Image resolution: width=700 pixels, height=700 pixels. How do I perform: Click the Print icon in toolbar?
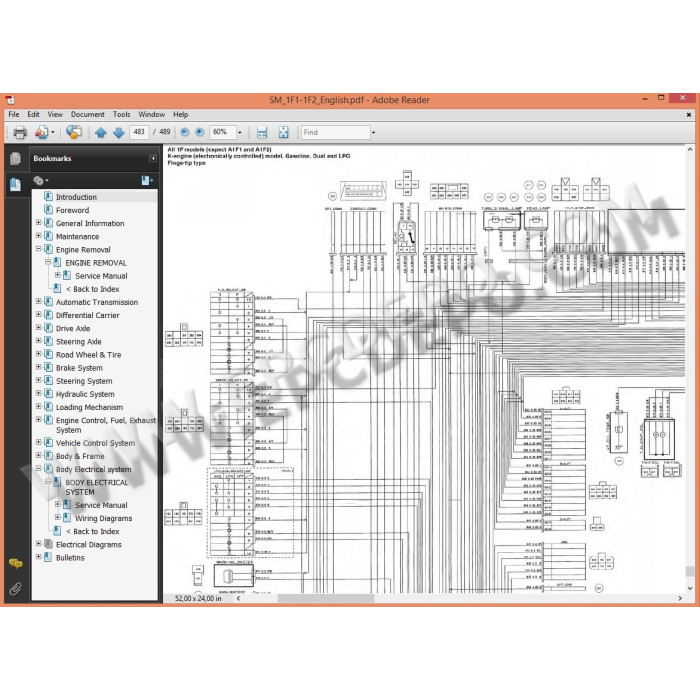point(20,132)
